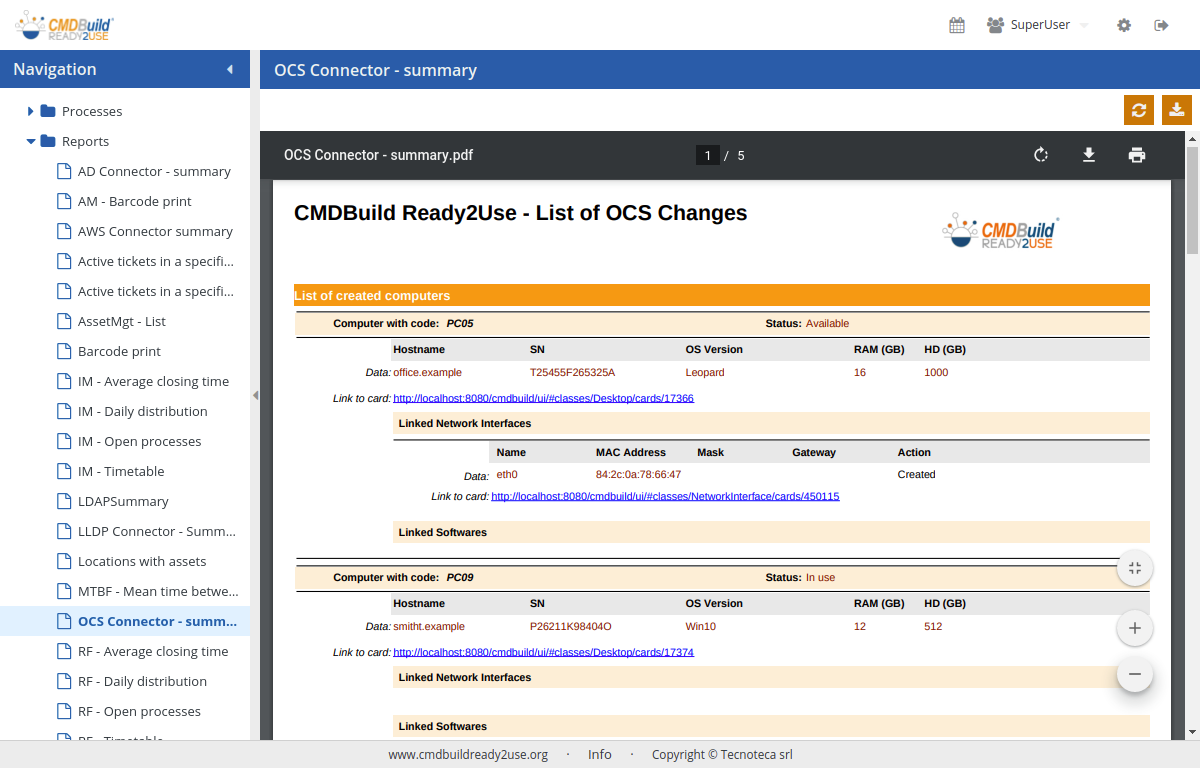Rotate the PDF document
1200x768 pixels.
tap(1041, 155)
